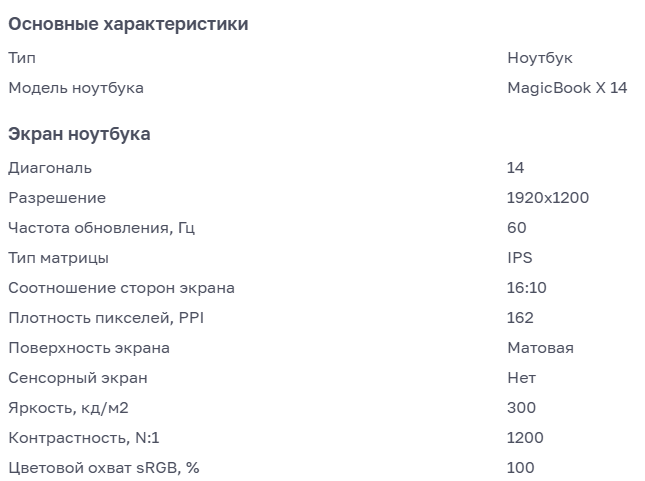645x481 pixels.
Task: Select the IPS matrix type value
Action: 520,258
